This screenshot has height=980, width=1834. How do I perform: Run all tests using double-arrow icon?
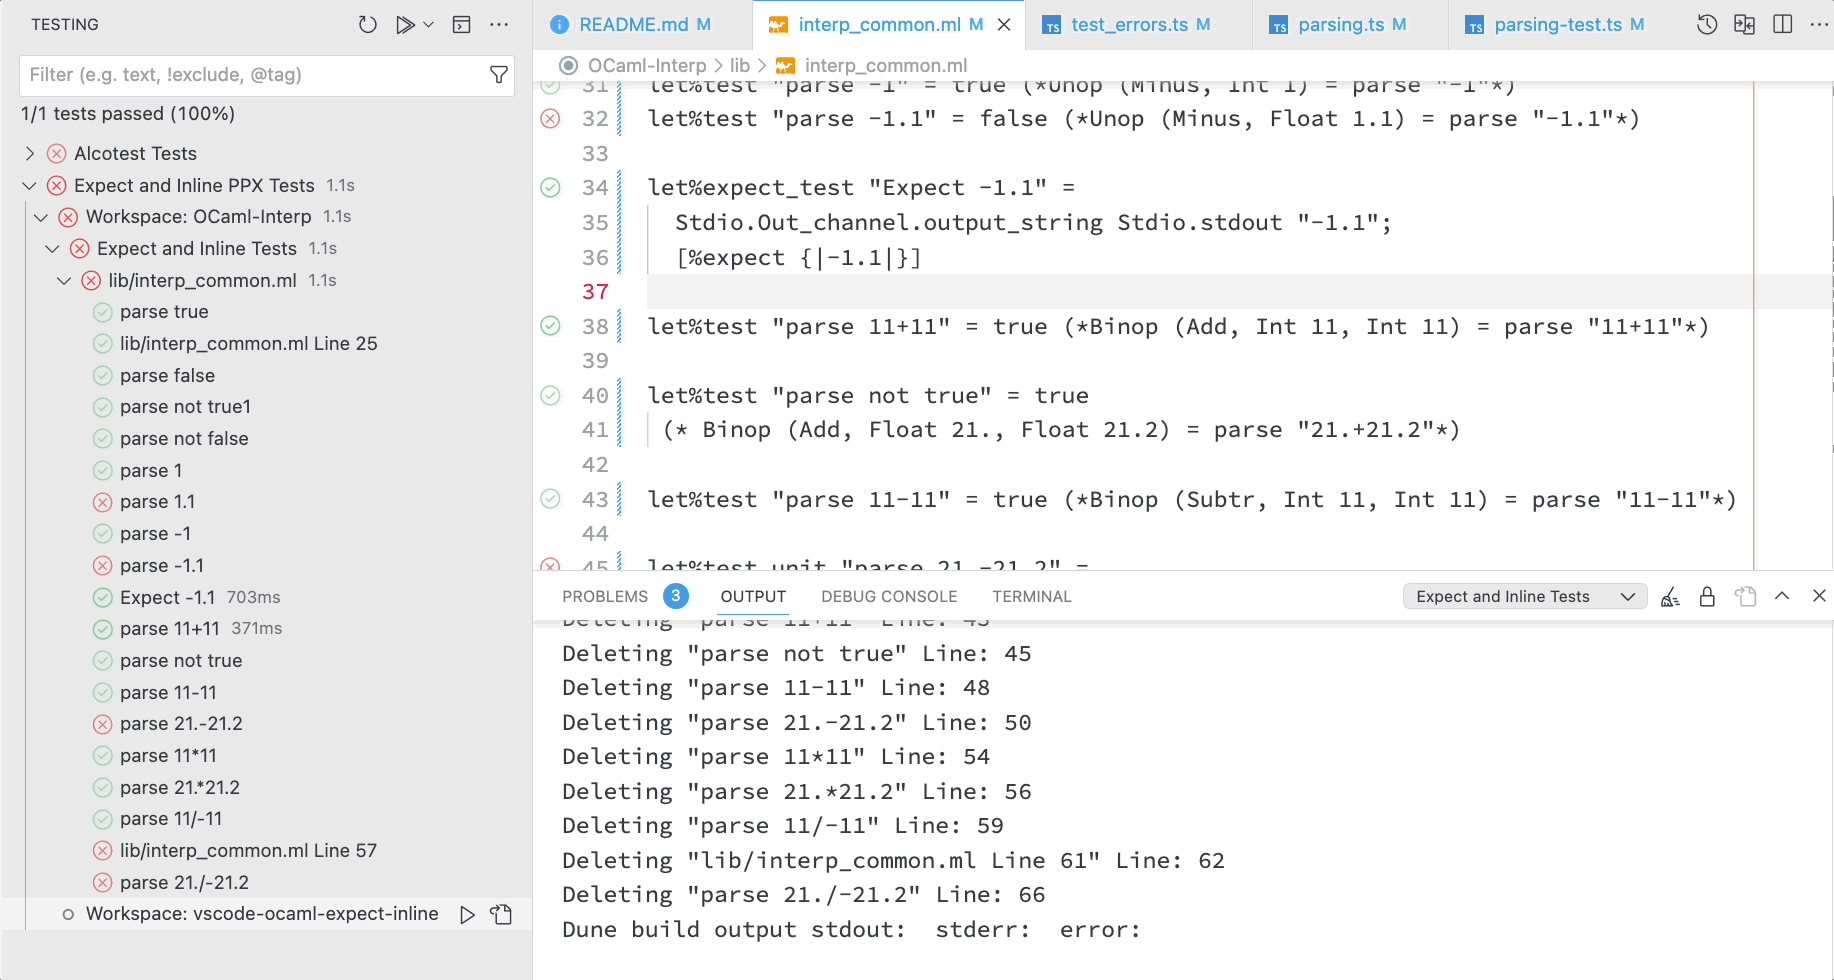tap(406, 24)
